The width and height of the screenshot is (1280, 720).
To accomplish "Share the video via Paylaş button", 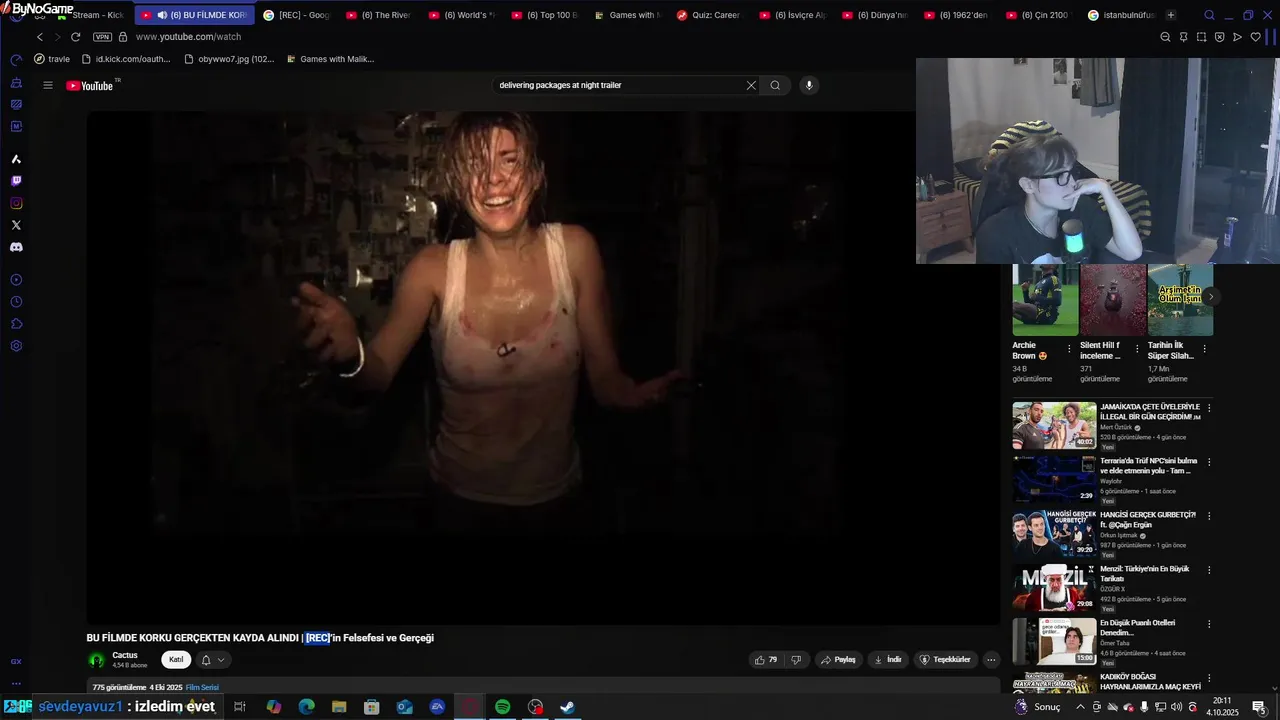I will [839, 660].
